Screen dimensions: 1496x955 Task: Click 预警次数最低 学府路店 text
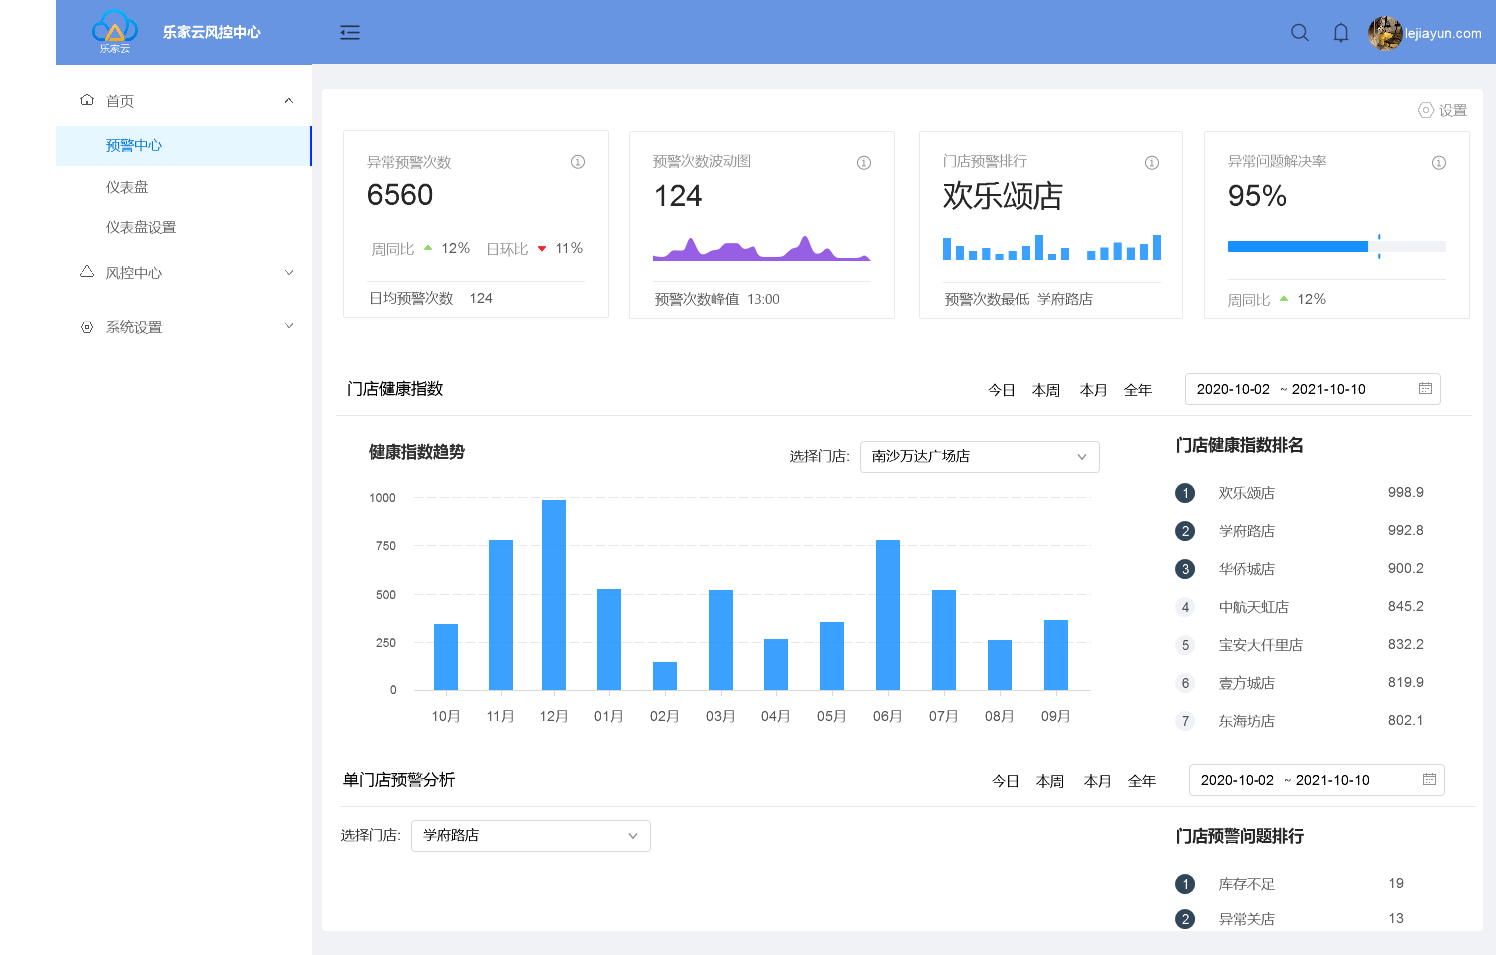(1019, 299)
